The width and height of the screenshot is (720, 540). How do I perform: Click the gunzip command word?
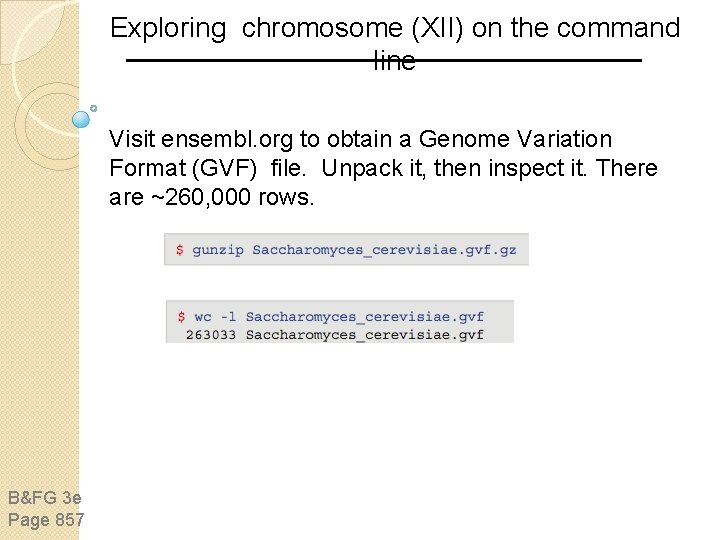(x=218, y=250)
